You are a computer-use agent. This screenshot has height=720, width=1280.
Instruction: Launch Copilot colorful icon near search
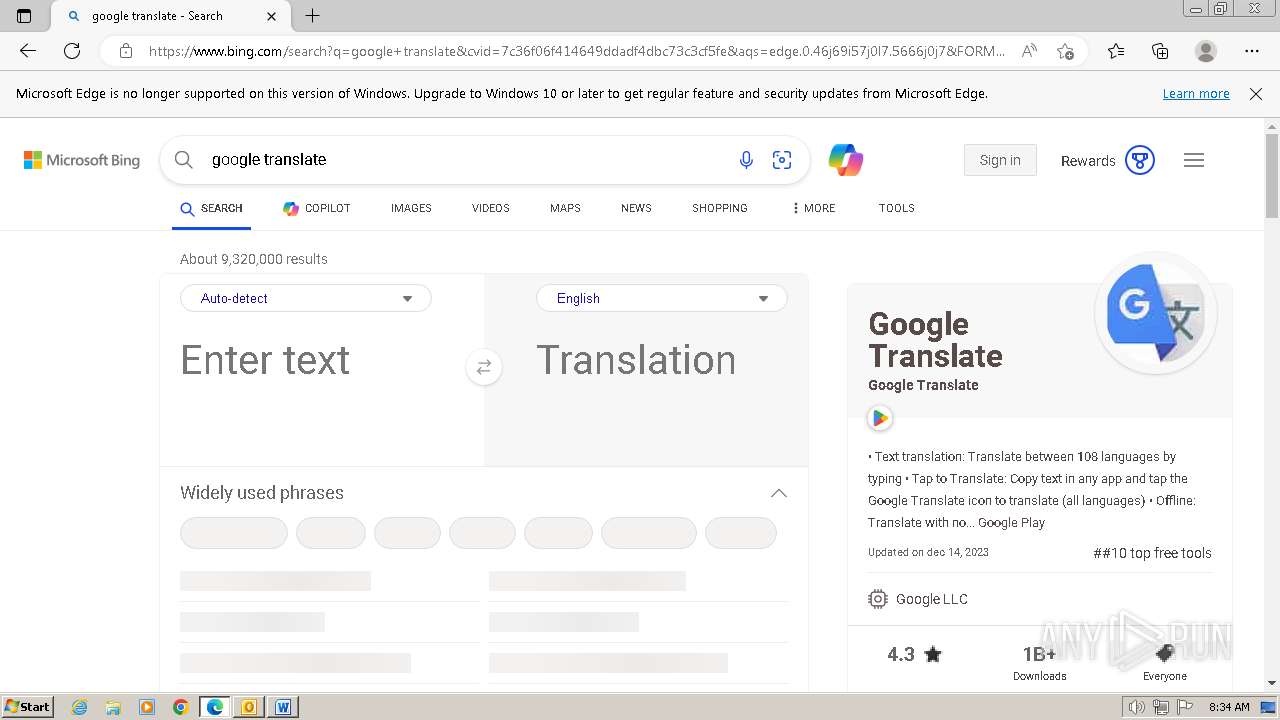click(846, 160)
